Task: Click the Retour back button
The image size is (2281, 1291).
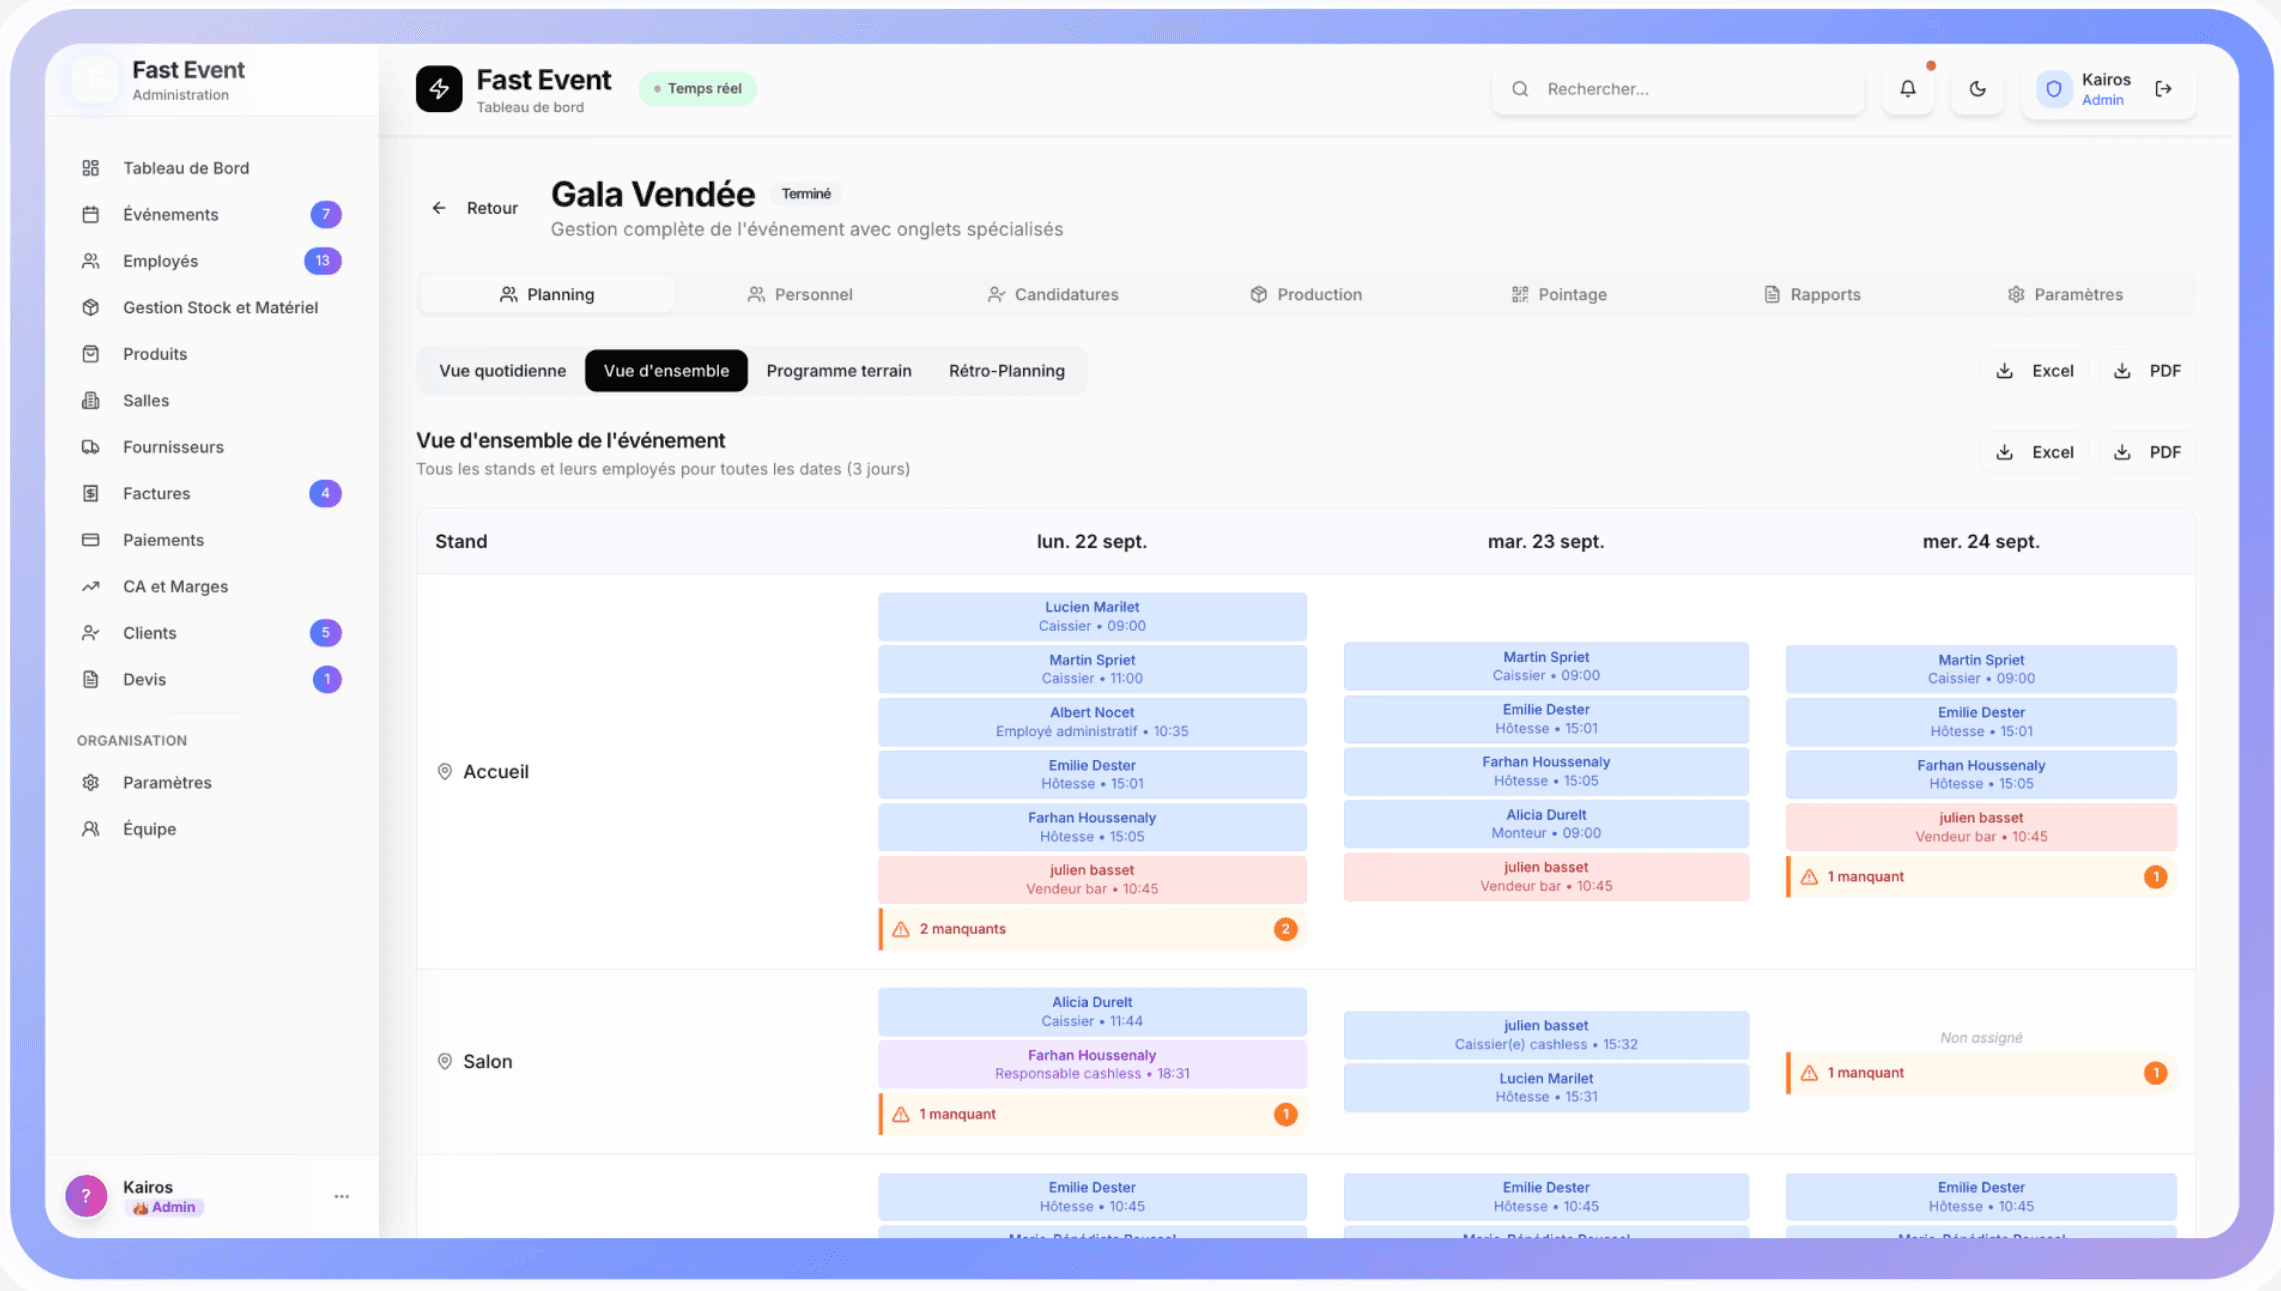Action: tap(475, 208)
